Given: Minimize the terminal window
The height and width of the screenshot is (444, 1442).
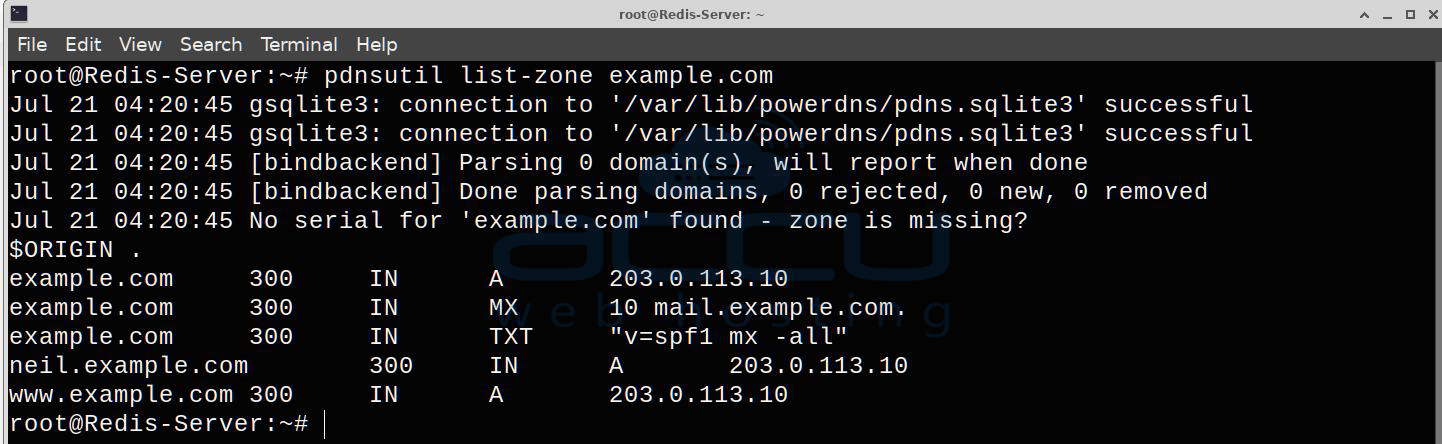Looking at the screenshot, I should (1388, 15).
